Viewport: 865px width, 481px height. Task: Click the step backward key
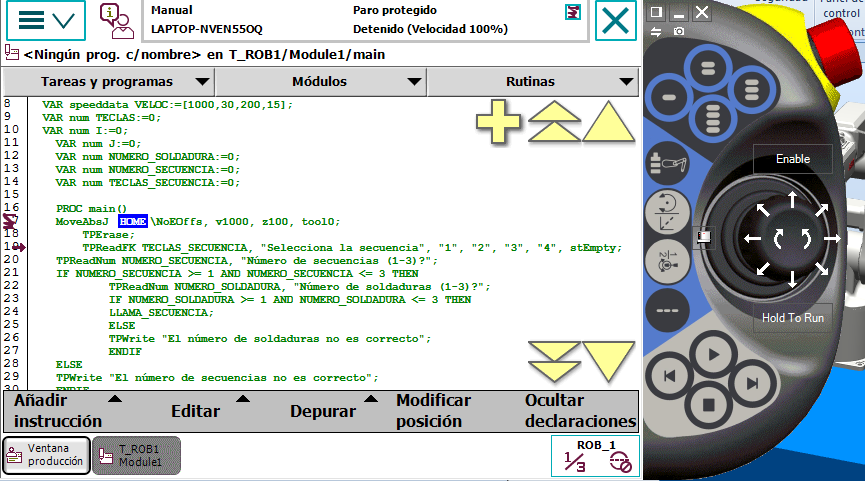tap(669, 376)
